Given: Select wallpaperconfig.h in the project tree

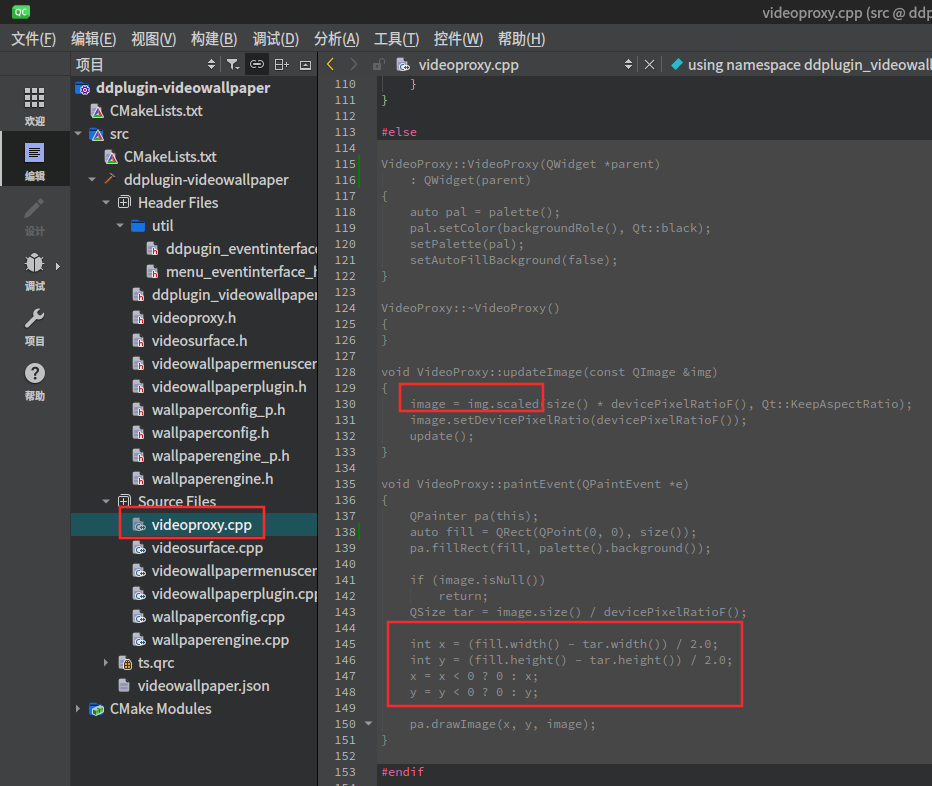Looking at the screenshot, I should click(210, 433).
